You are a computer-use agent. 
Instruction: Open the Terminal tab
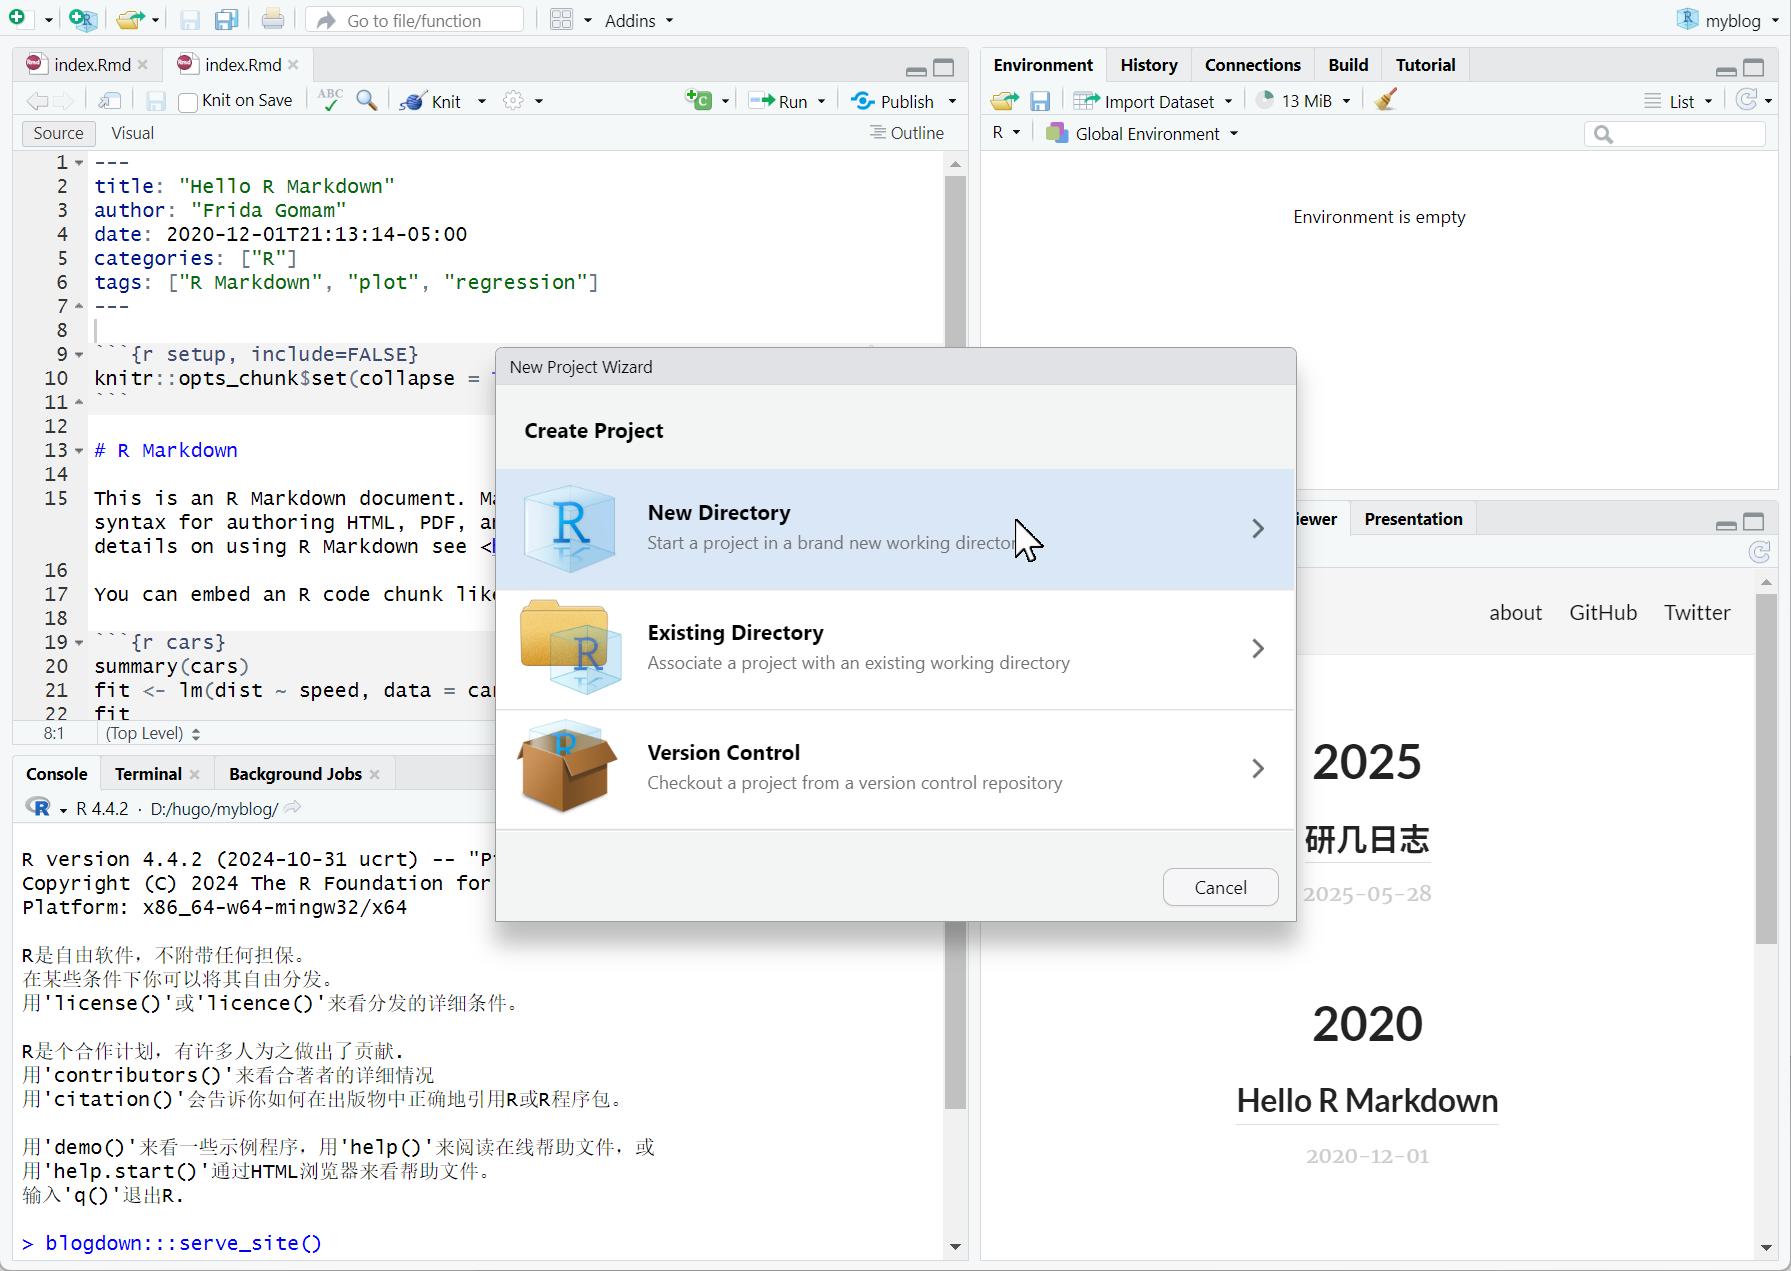[147, 774]
